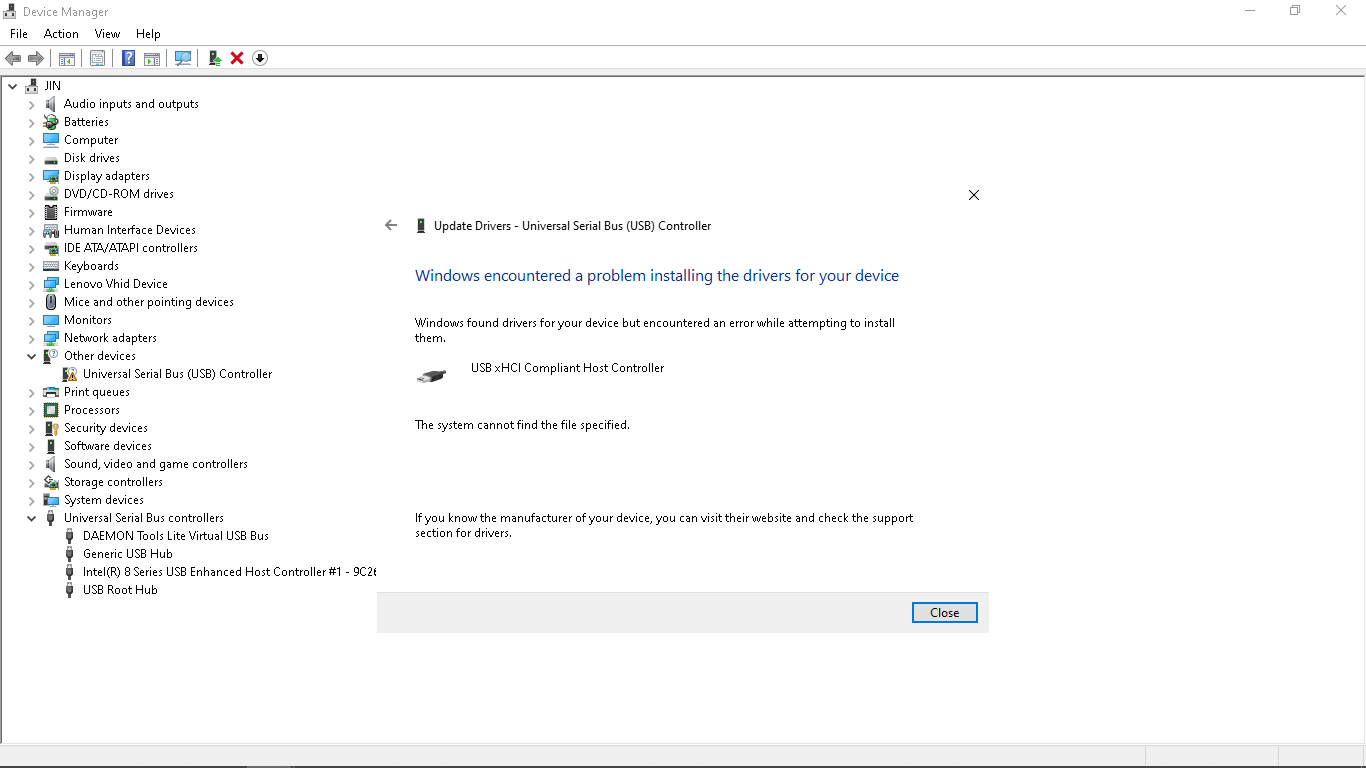Expand Audio inputs and outputs

point(32,104)
